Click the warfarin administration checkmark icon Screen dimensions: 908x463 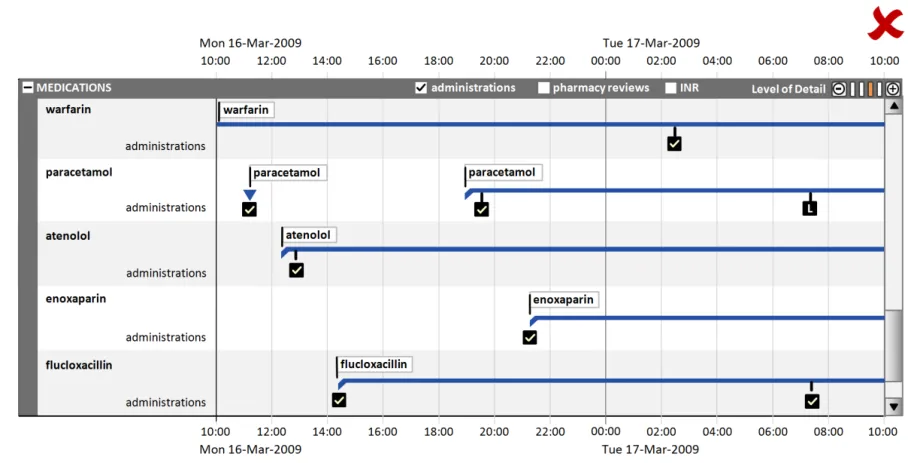pos(674,144)
